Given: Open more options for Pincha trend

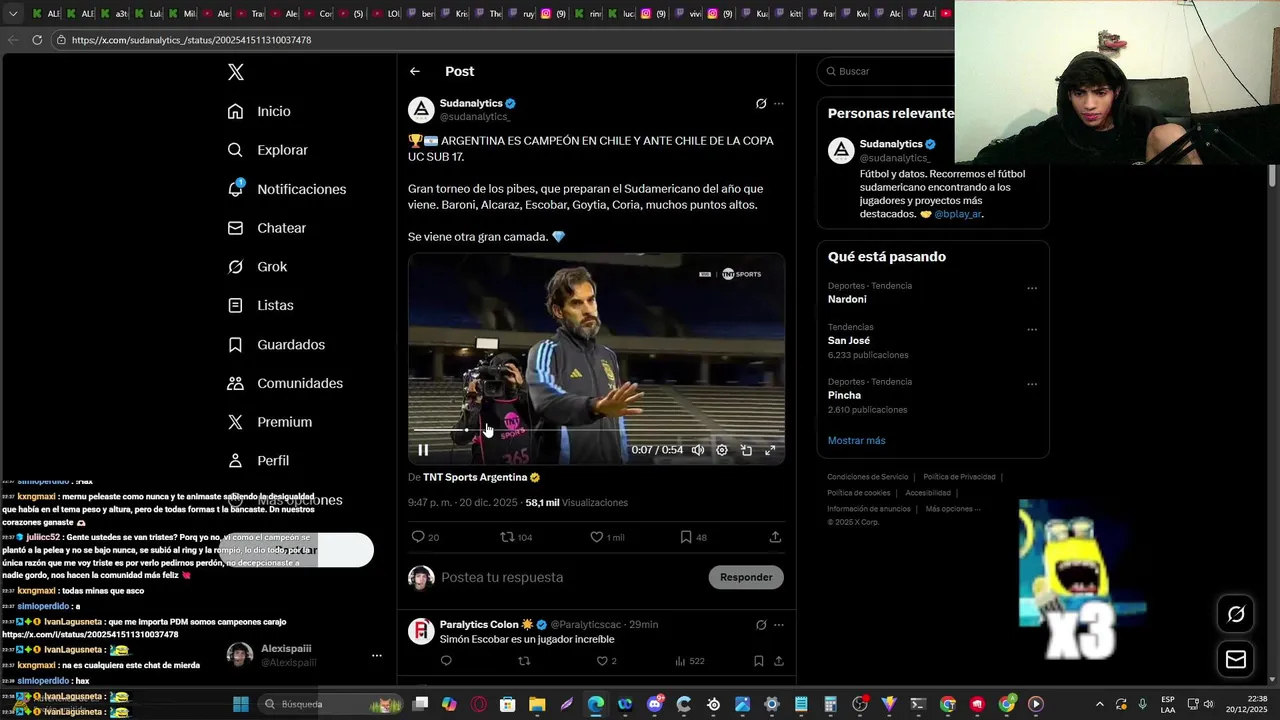Looking at the screenshot, I should 1032,384.
